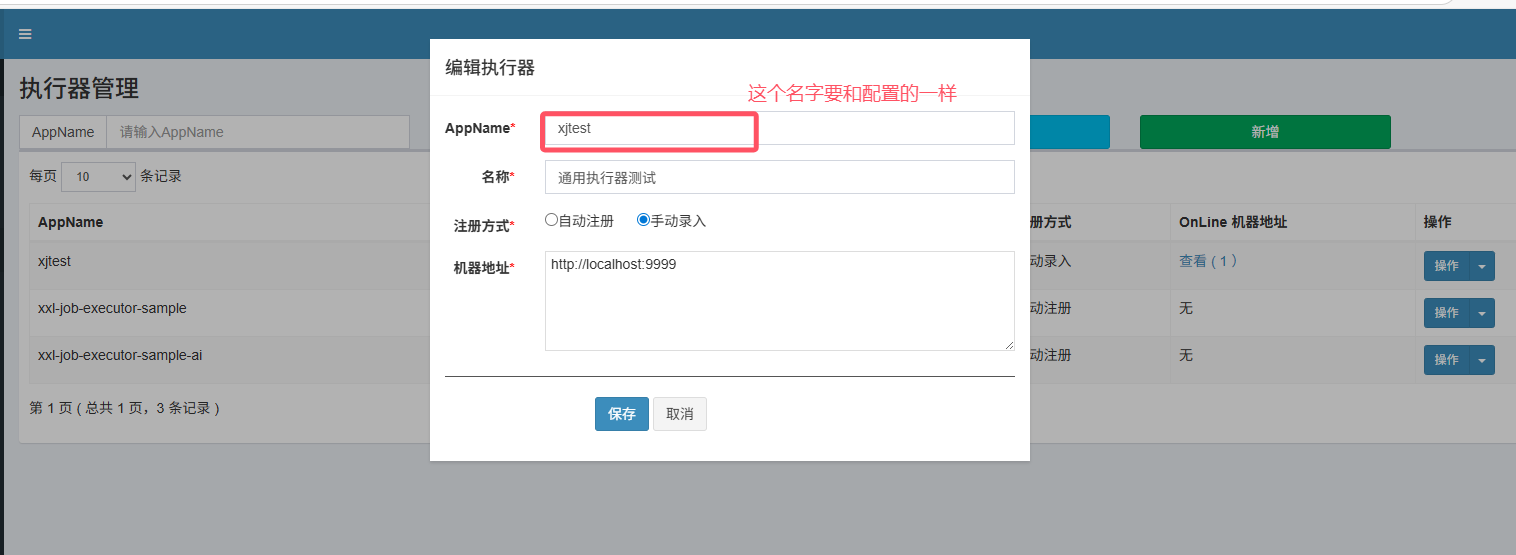Select the 自动注册 radio button

tap(551, 220)
